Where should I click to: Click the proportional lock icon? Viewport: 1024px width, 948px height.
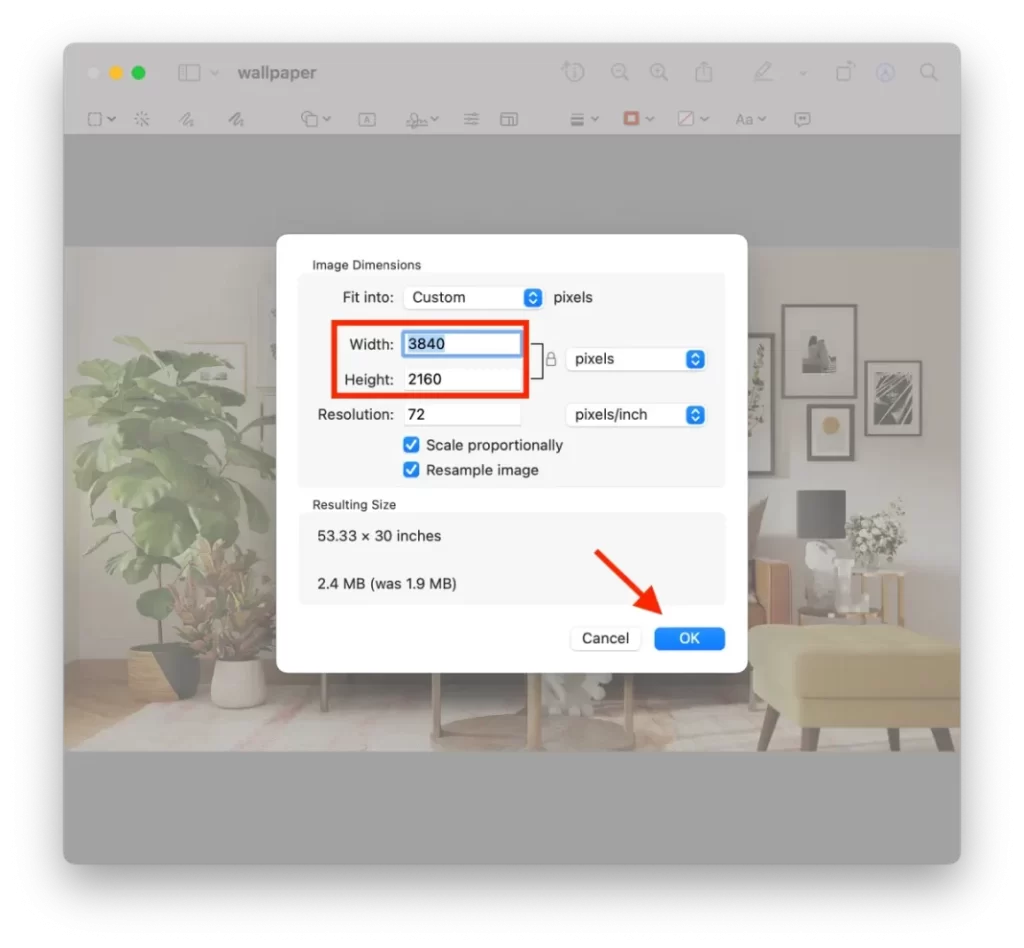[x=551, y=359]
